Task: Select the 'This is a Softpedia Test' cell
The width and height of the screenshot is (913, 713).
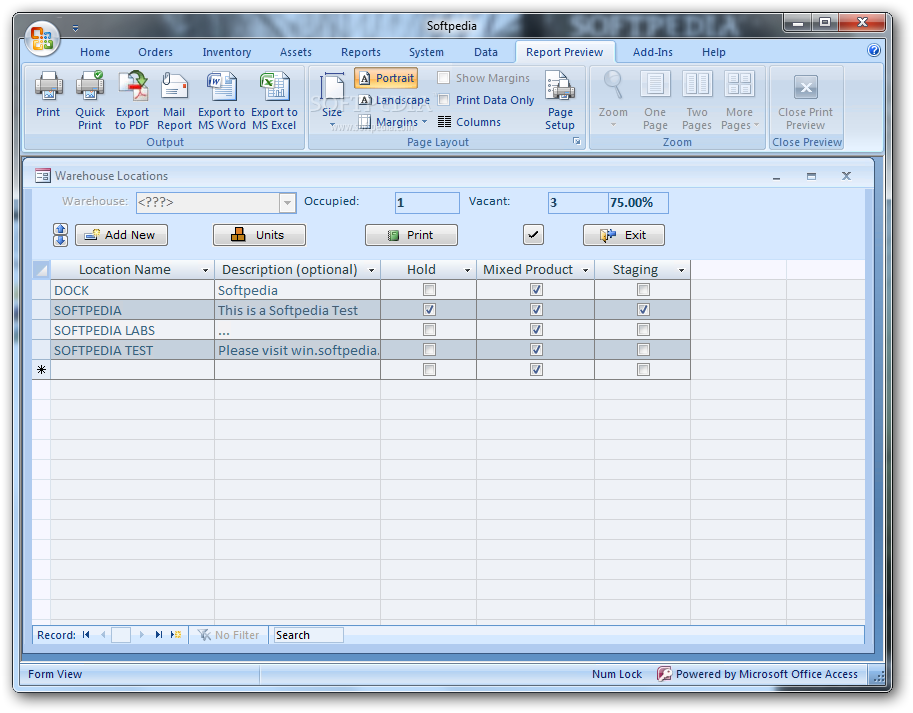Action: coord(298,310)
